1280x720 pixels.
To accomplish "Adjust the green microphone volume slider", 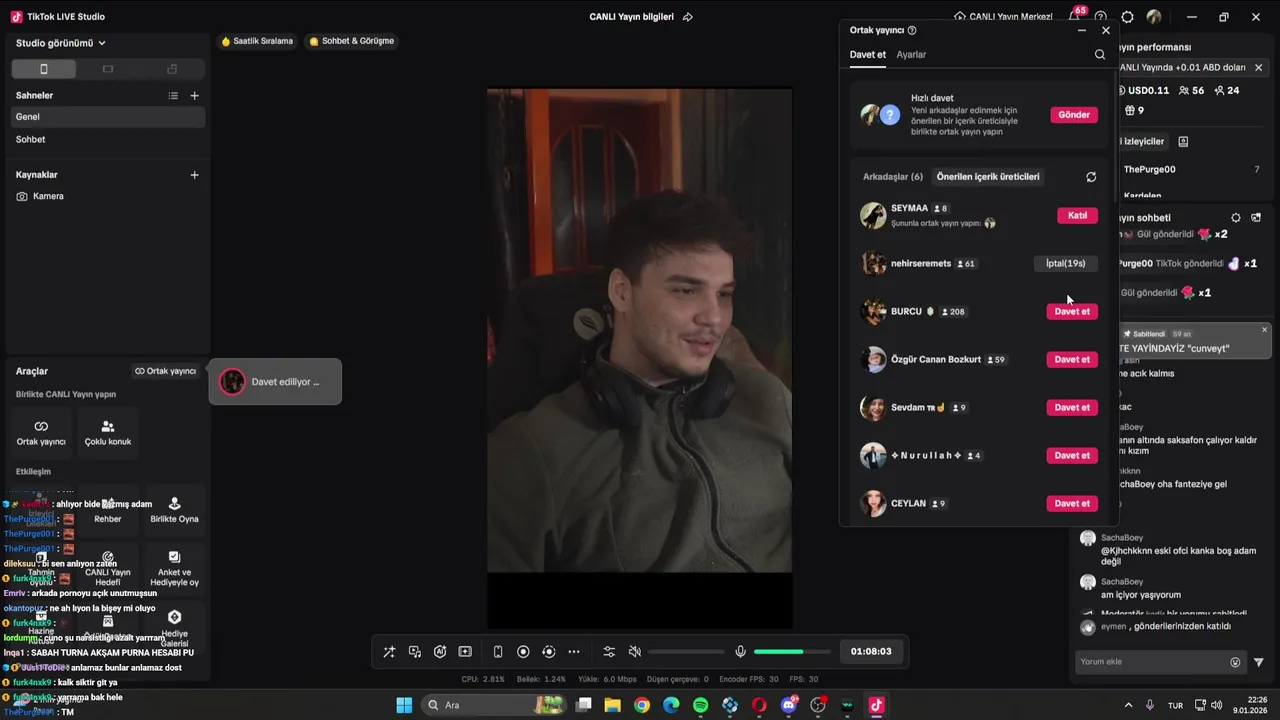I will point(790,652).
